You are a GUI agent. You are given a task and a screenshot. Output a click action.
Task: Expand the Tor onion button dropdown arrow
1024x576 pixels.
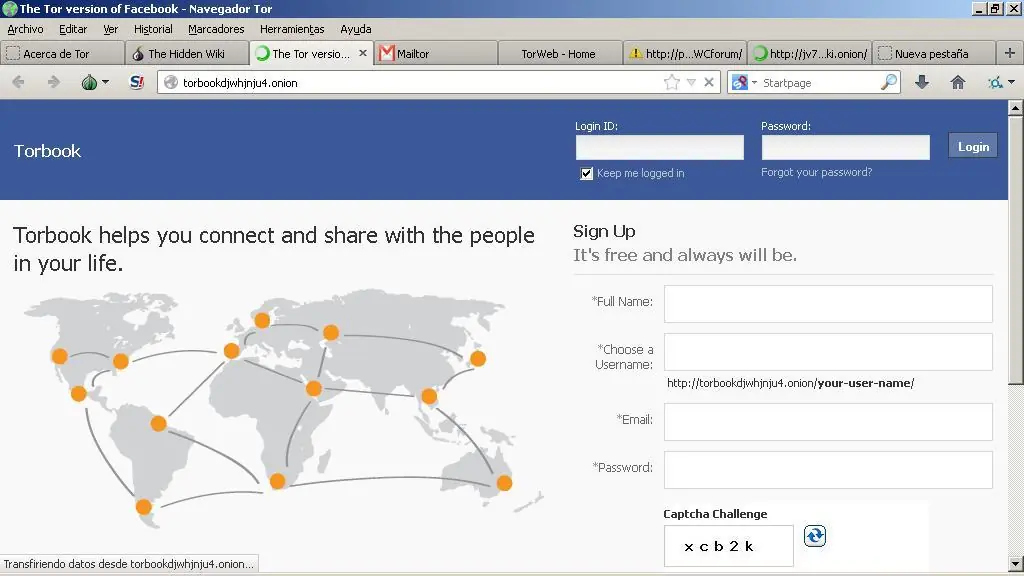click(105, 82)
